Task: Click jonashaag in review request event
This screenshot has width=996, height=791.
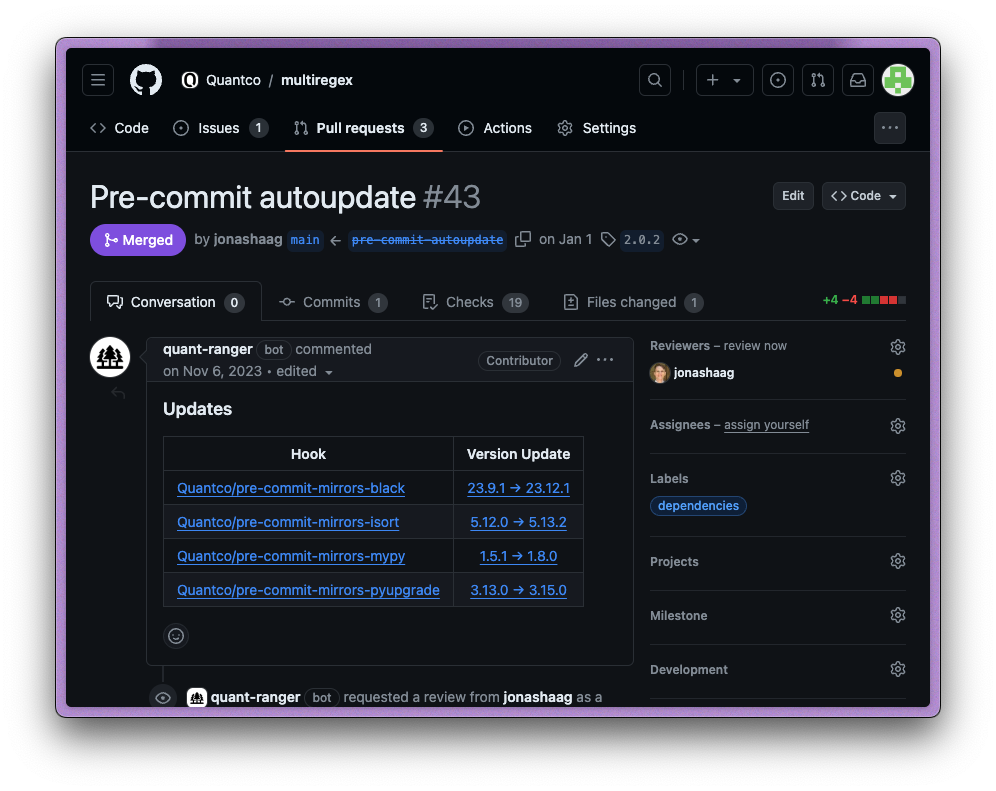Action: coord(537,697)
